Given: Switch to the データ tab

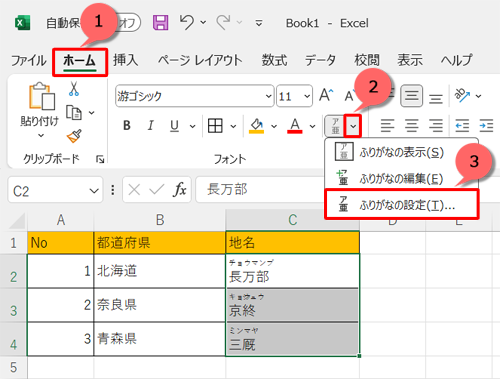Looking at the screenshot, I should pyautogui.click(x=320, y=60).
